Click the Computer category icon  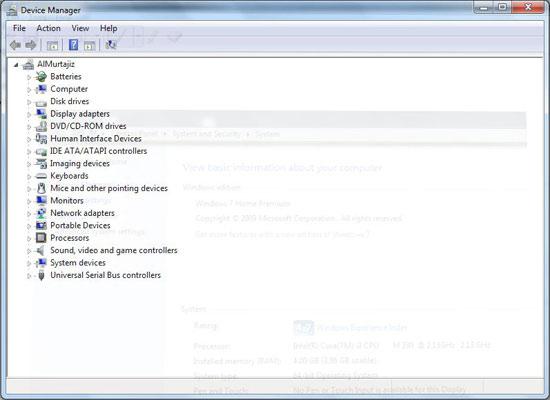pyautogui.click(x=41, y=89)
